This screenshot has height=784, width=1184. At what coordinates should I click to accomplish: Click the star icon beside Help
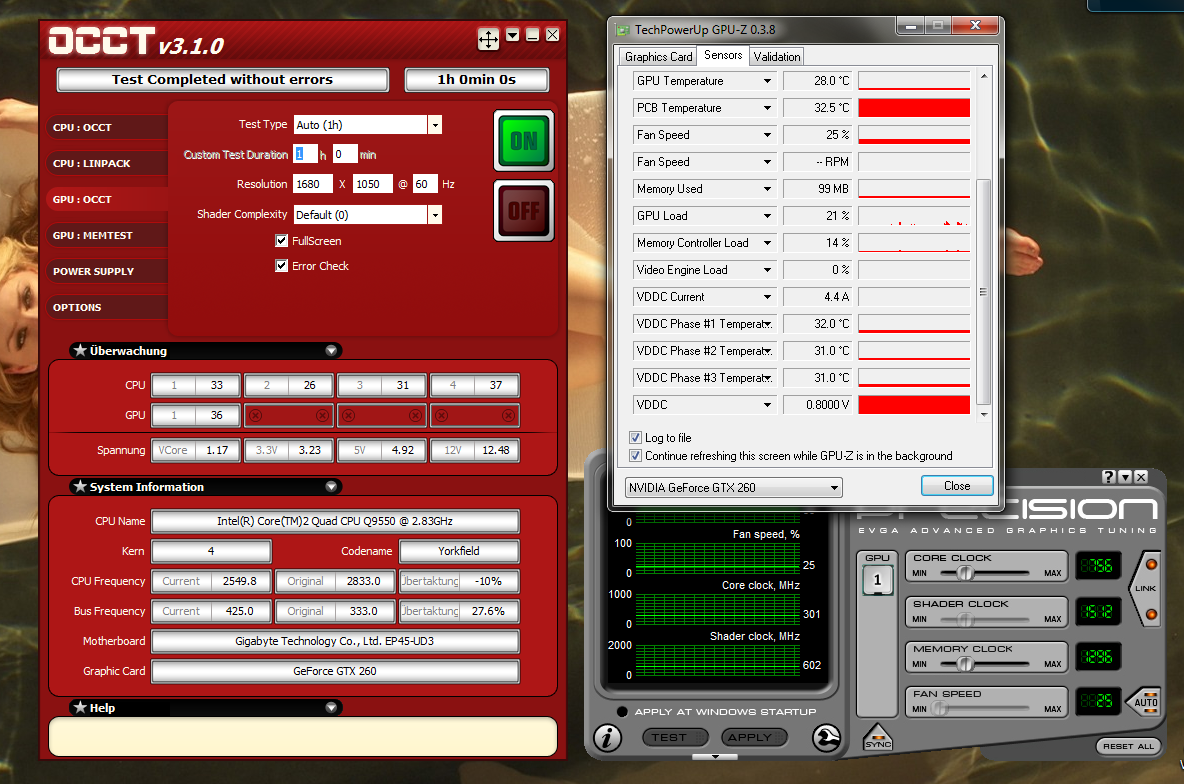tap(80, 707)
